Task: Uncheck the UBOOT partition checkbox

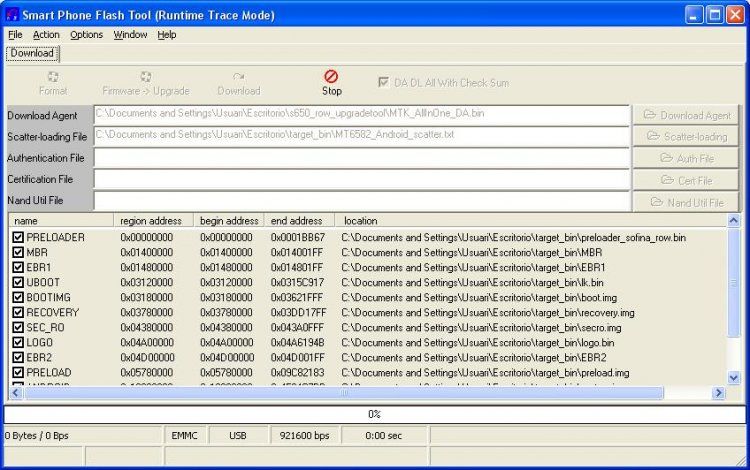Action: 18,282
